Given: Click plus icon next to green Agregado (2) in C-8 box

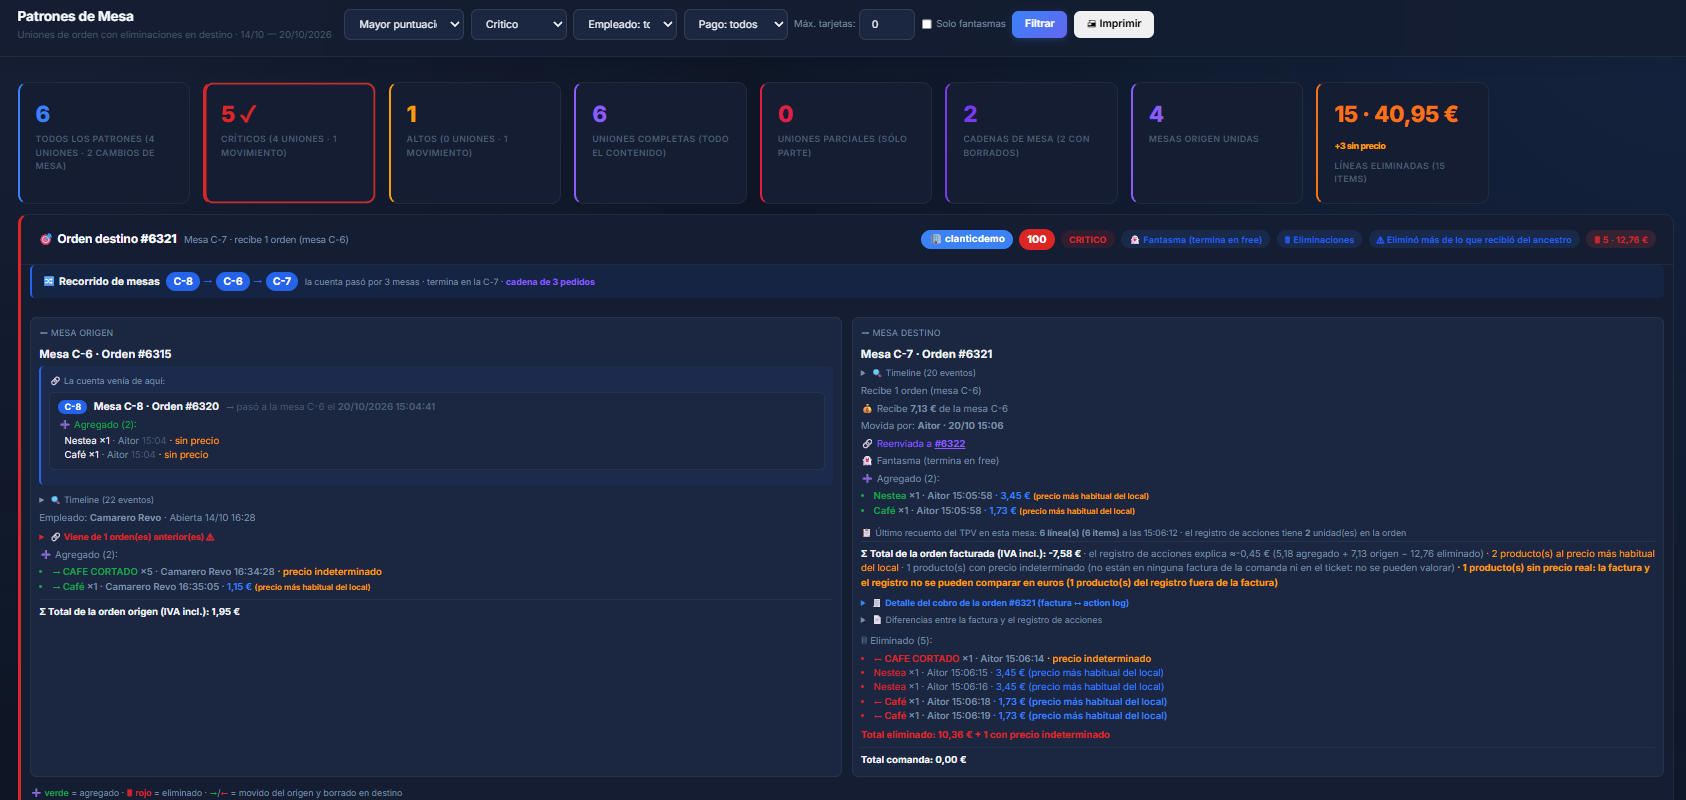Looking at the screenshot, I should tap(65, 425).
